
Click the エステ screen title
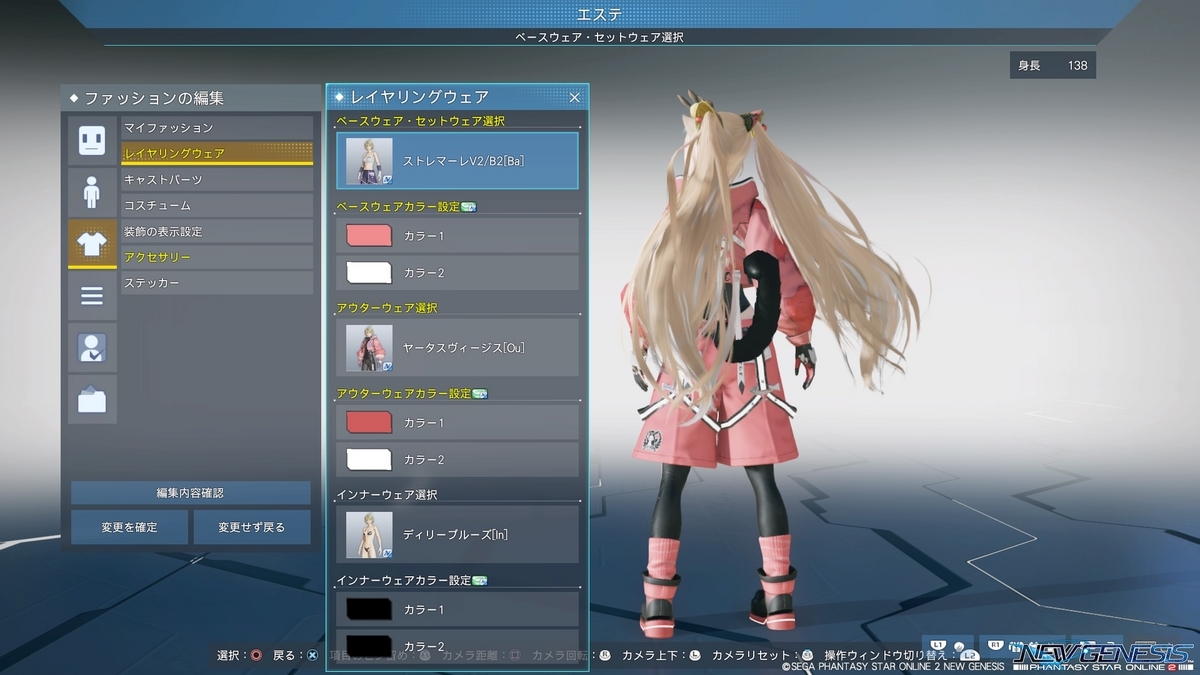[x=600, y=13]
